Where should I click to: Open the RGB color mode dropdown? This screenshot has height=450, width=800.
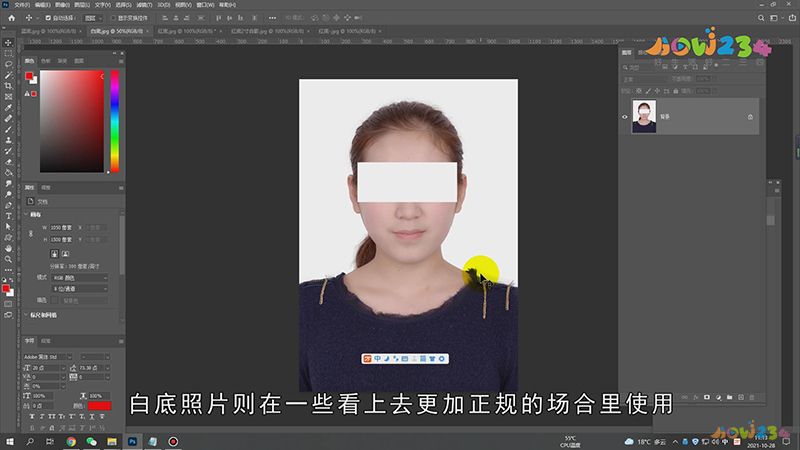click(80, 278)
